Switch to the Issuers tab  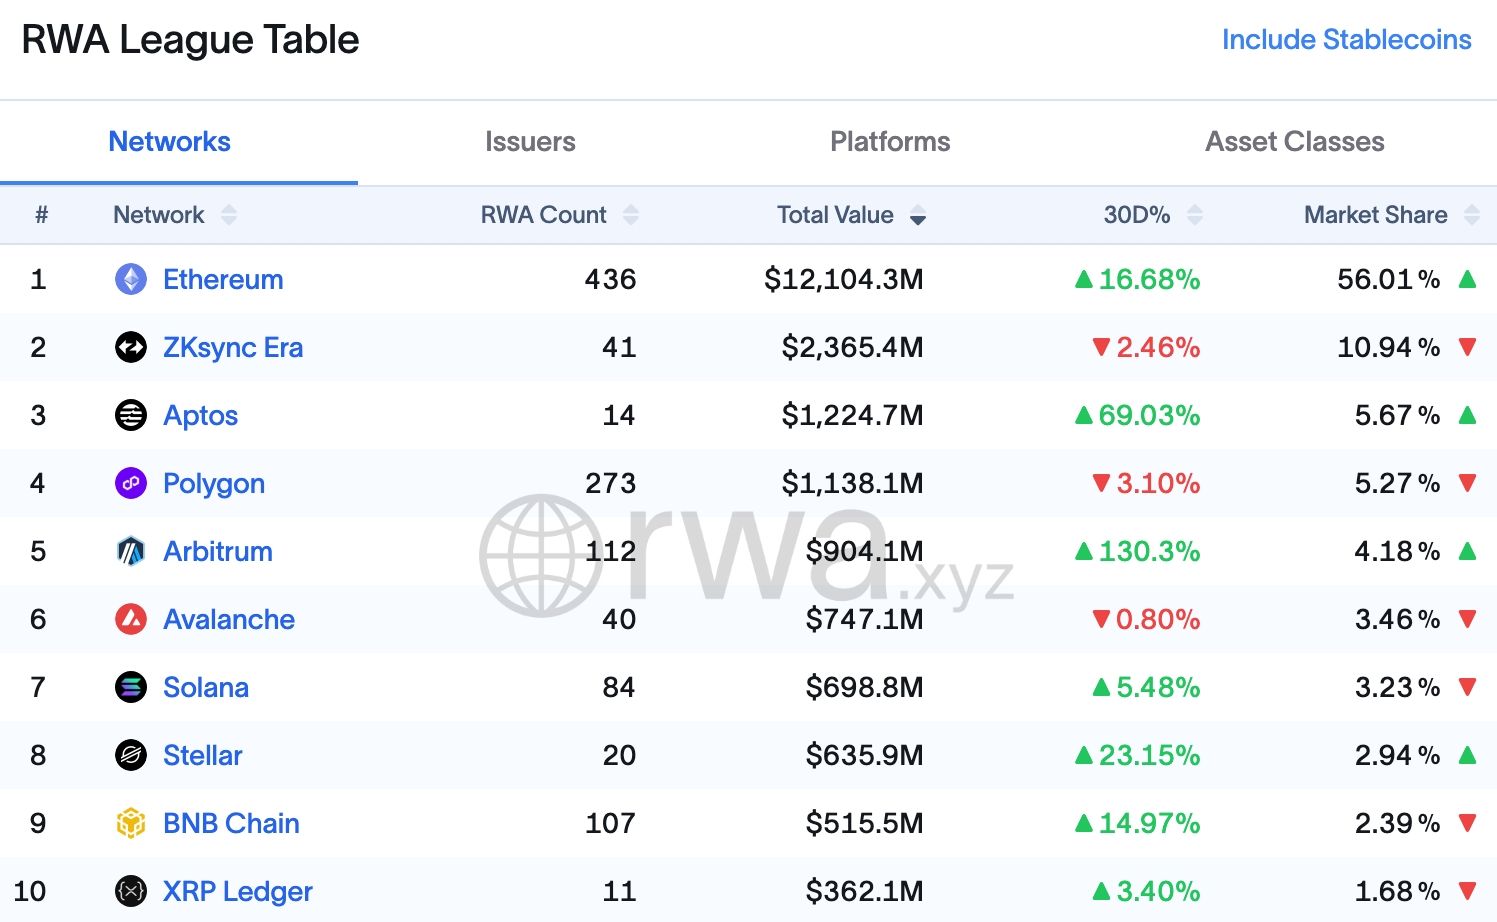(x=530, y=142)
